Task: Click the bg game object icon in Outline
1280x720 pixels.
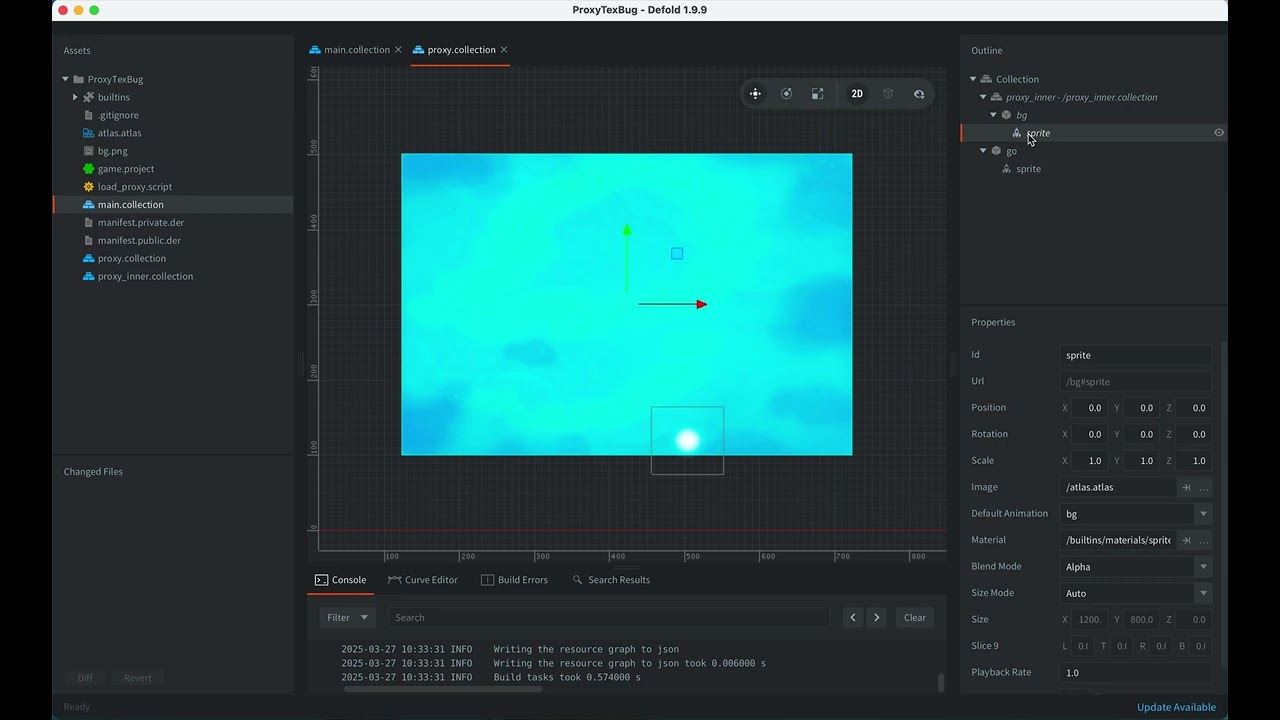Action: (1006, 115)
